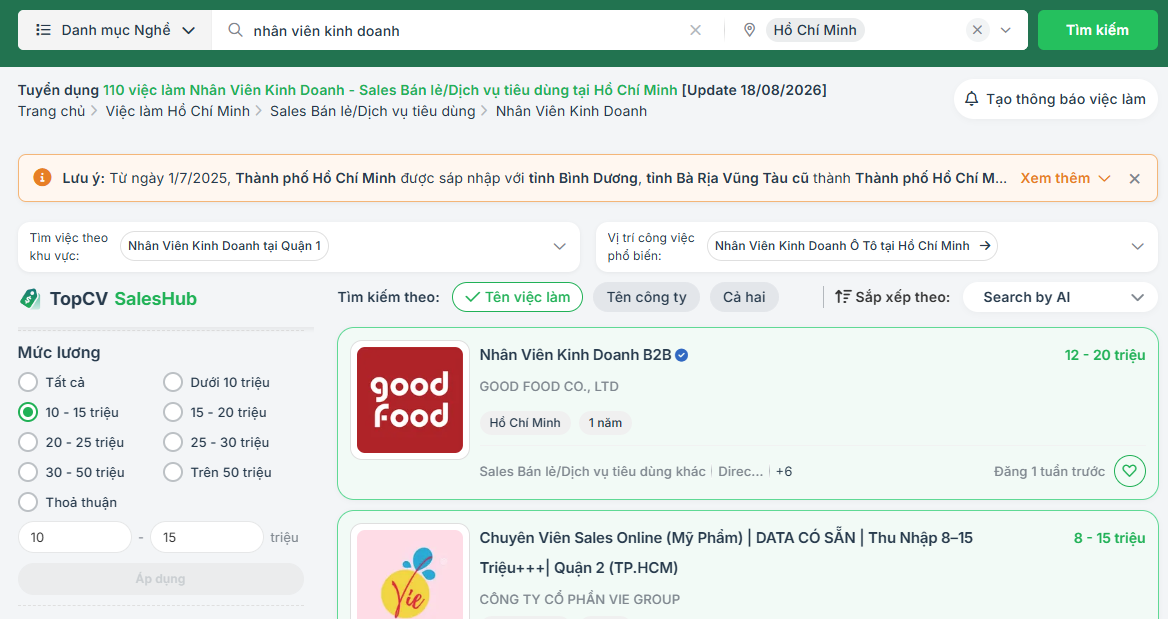The width and height of the screenshot is (1168, 619).
Task: Click the 8 - 15 triệu salary text
Action: (x=1109, y=538)
